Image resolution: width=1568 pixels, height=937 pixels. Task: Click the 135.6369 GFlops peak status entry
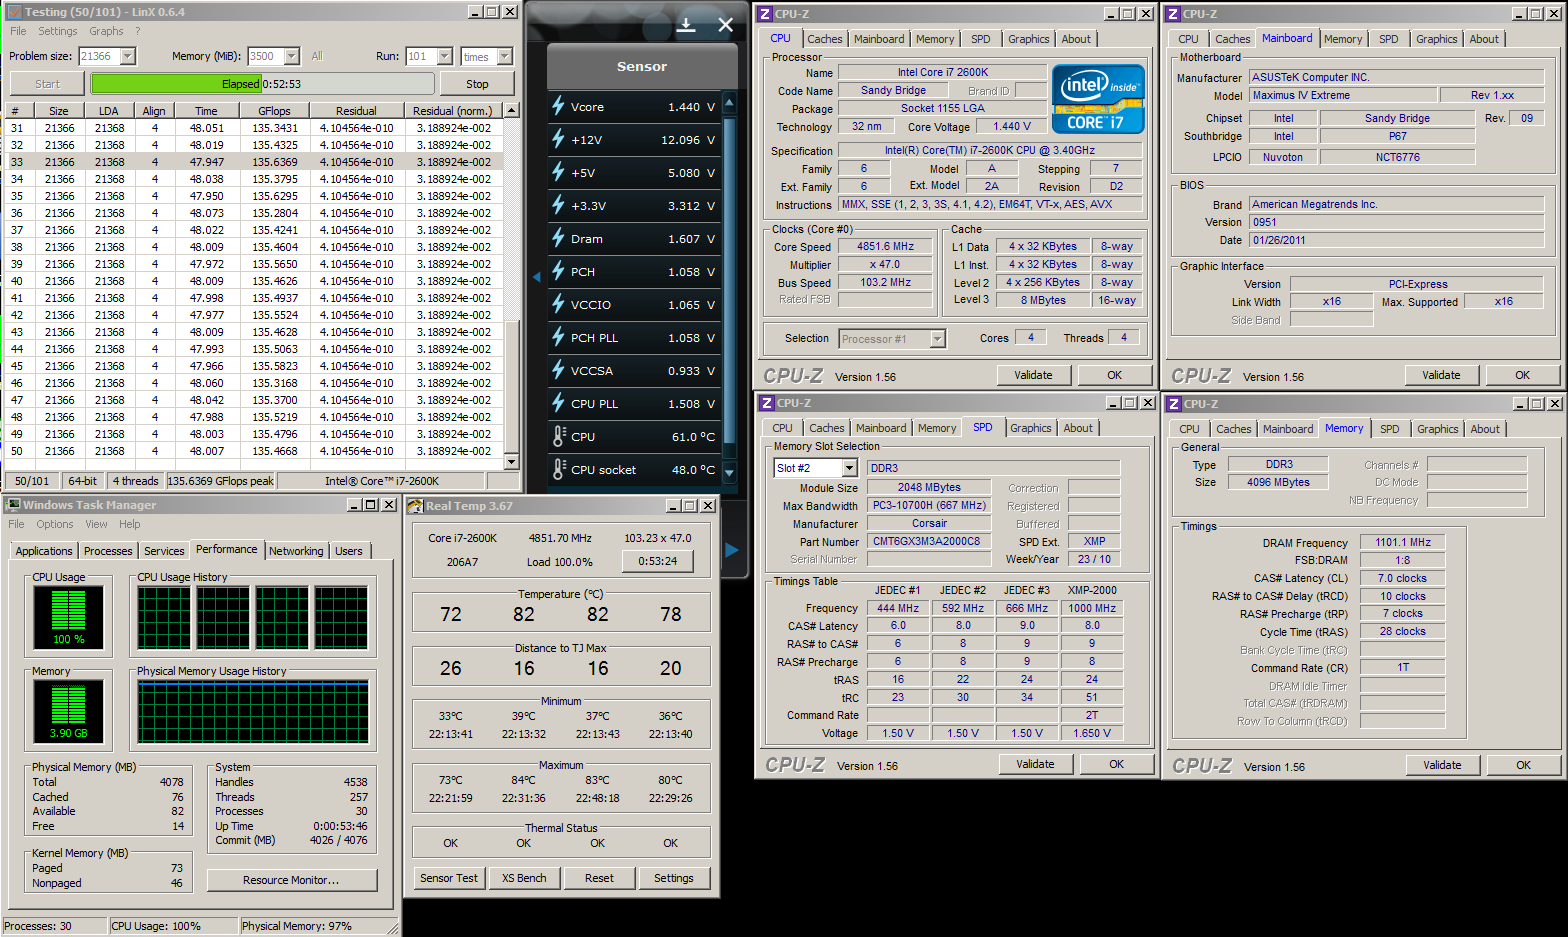click(x=220, y=481)
